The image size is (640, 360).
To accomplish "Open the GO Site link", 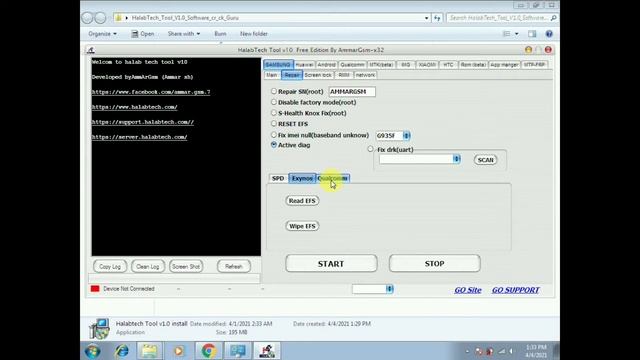I will point(468,290).
